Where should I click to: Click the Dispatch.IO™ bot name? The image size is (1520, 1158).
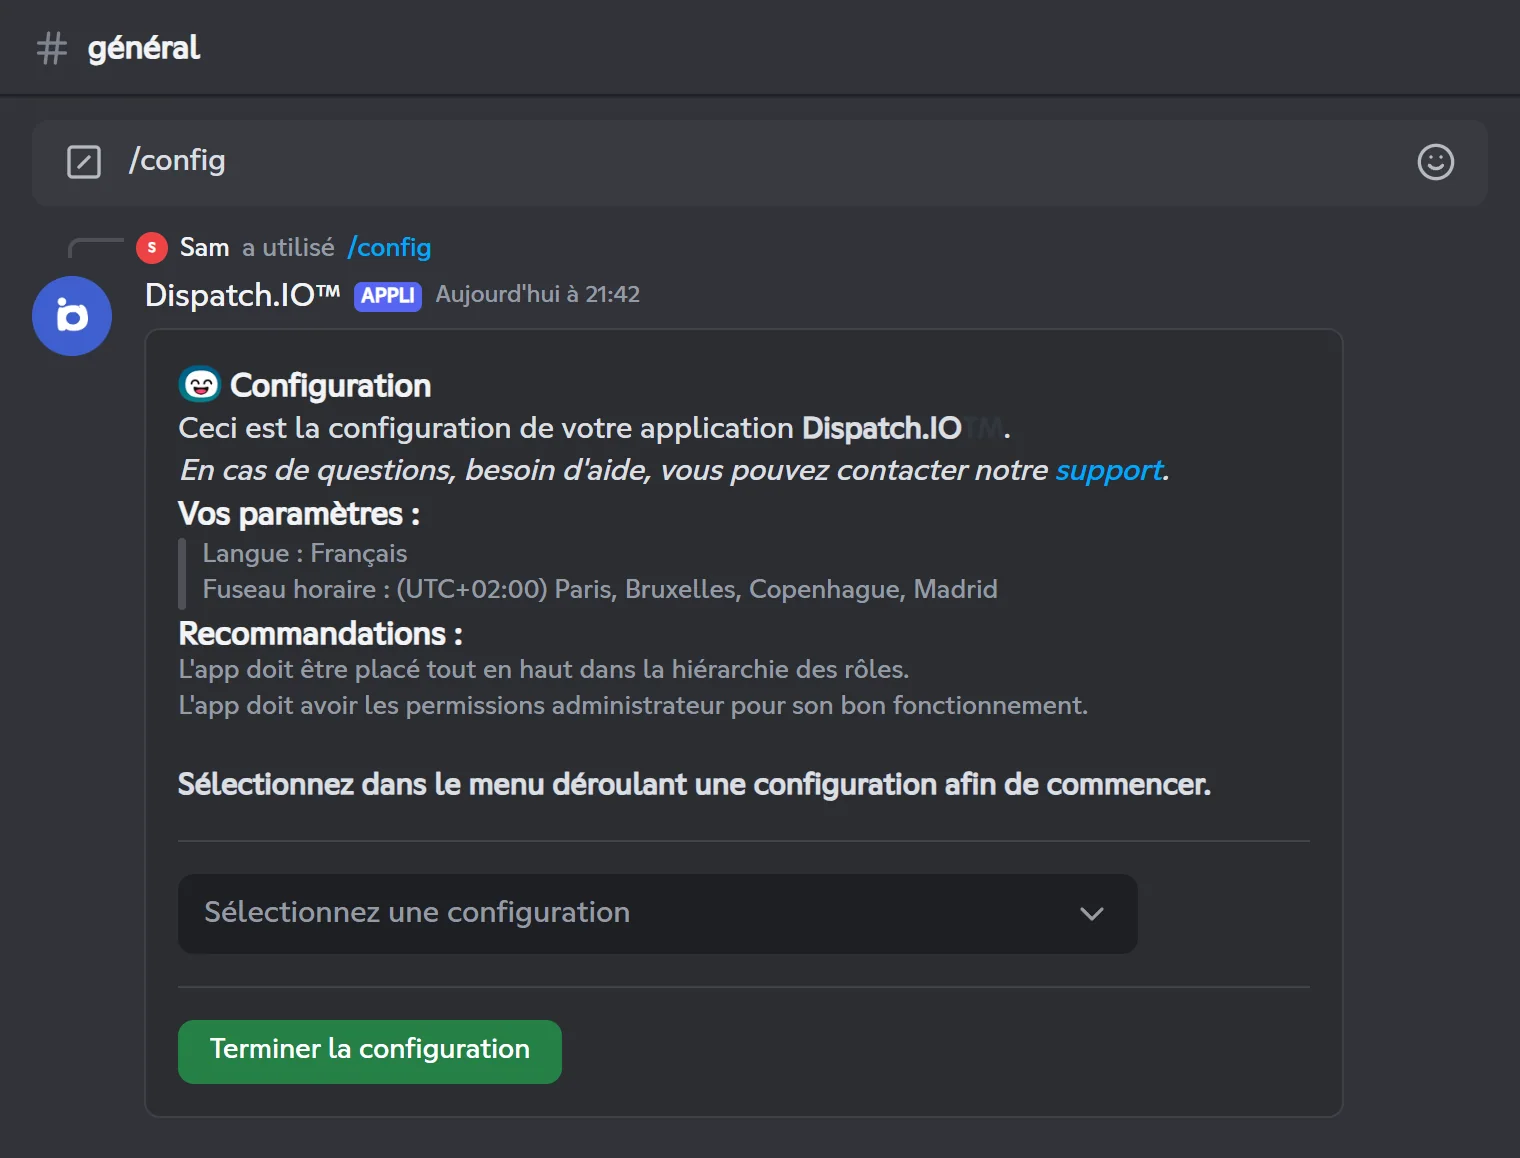[x=243, y=295]
